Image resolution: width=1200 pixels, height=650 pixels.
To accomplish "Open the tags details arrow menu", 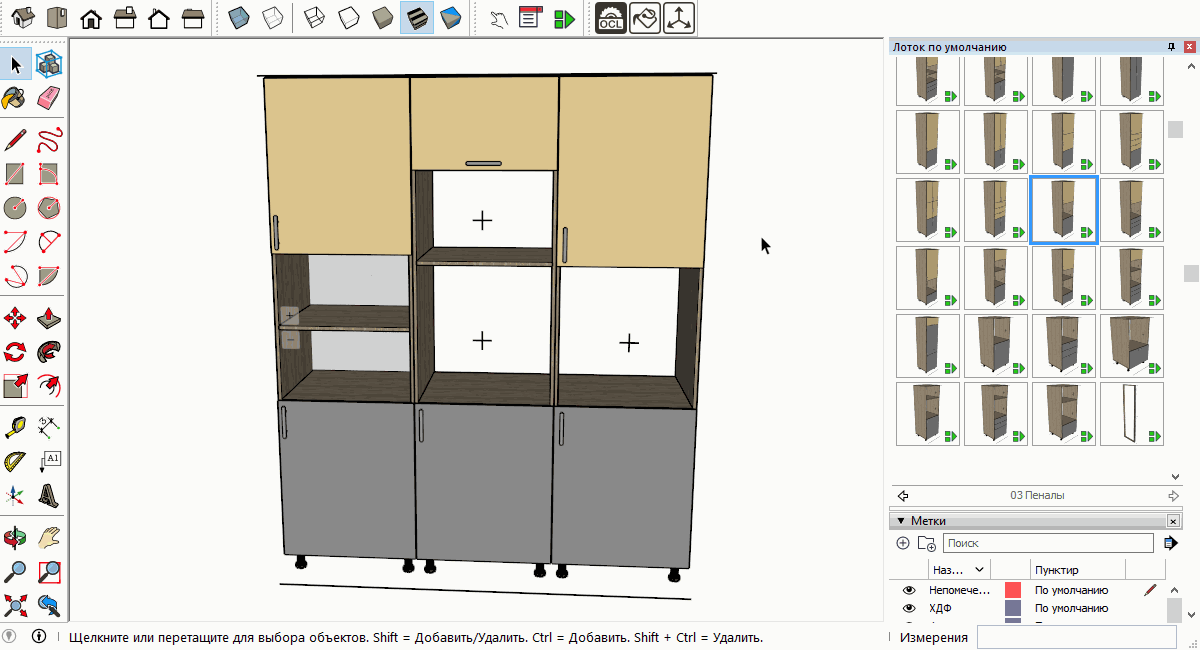I will (x=1170, y=543).
